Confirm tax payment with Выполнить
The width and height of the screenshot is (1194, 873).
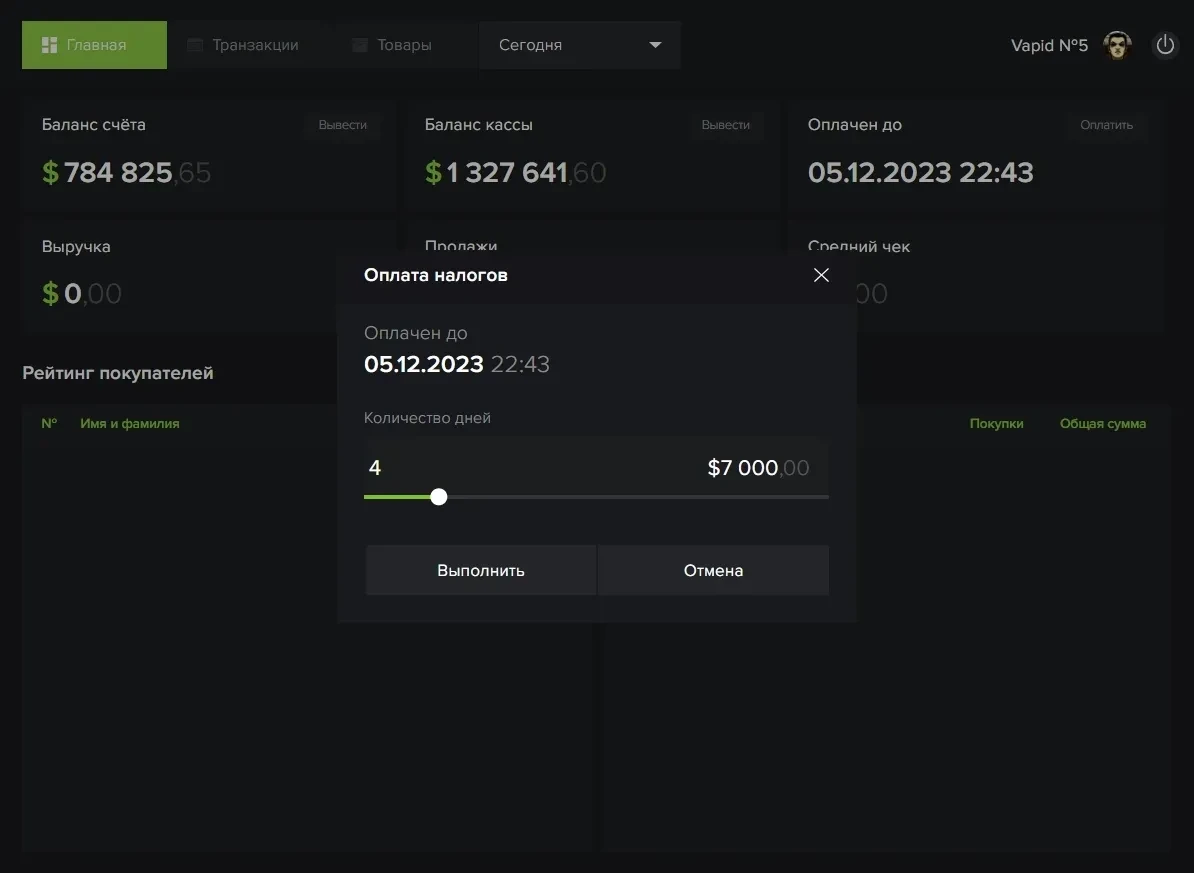(481, 571)
